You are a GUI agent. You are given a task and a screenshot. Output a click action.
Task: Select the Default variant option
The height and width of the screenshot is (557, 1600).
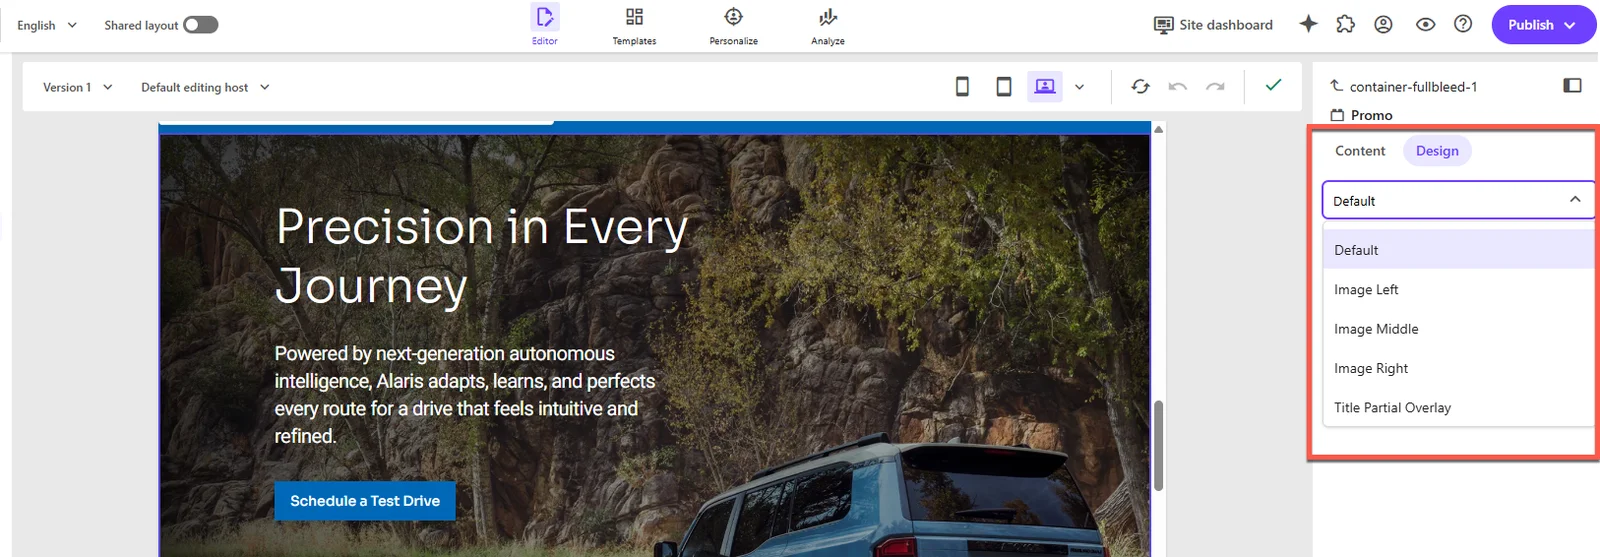point(1458,250)
